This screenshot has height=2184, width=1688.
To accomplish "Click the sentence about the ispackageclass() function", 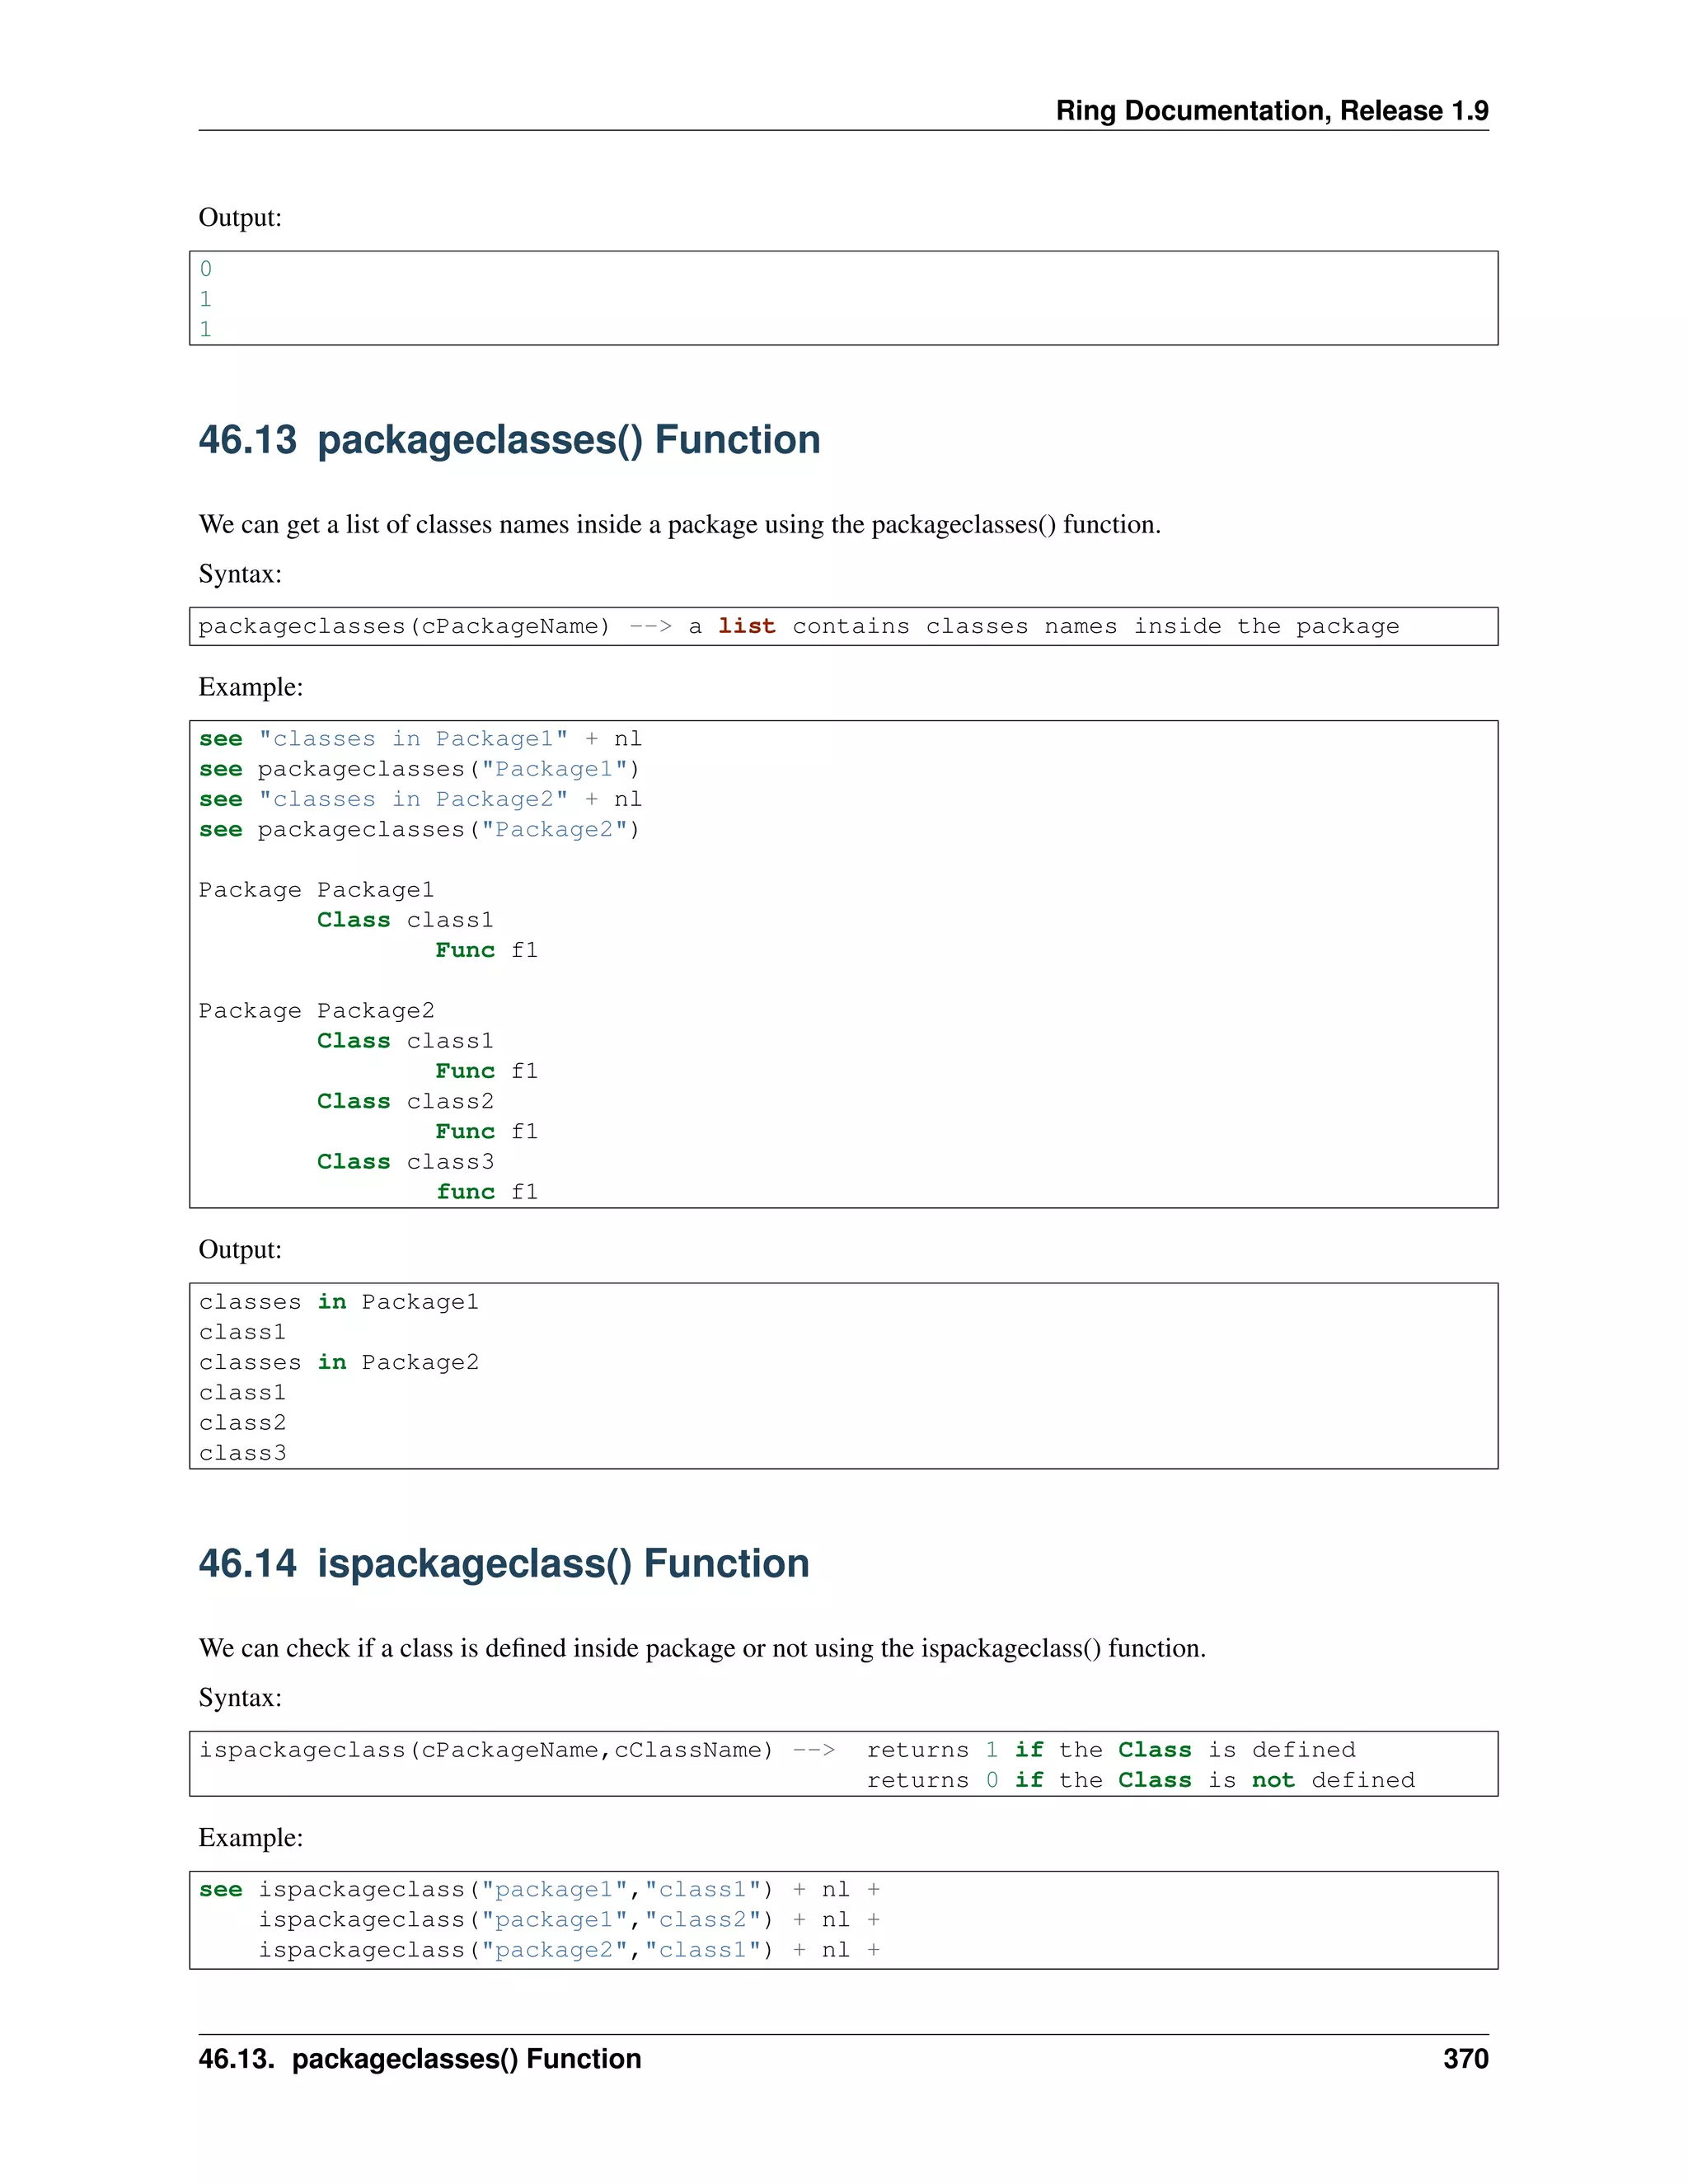I will pos(702,1648).
